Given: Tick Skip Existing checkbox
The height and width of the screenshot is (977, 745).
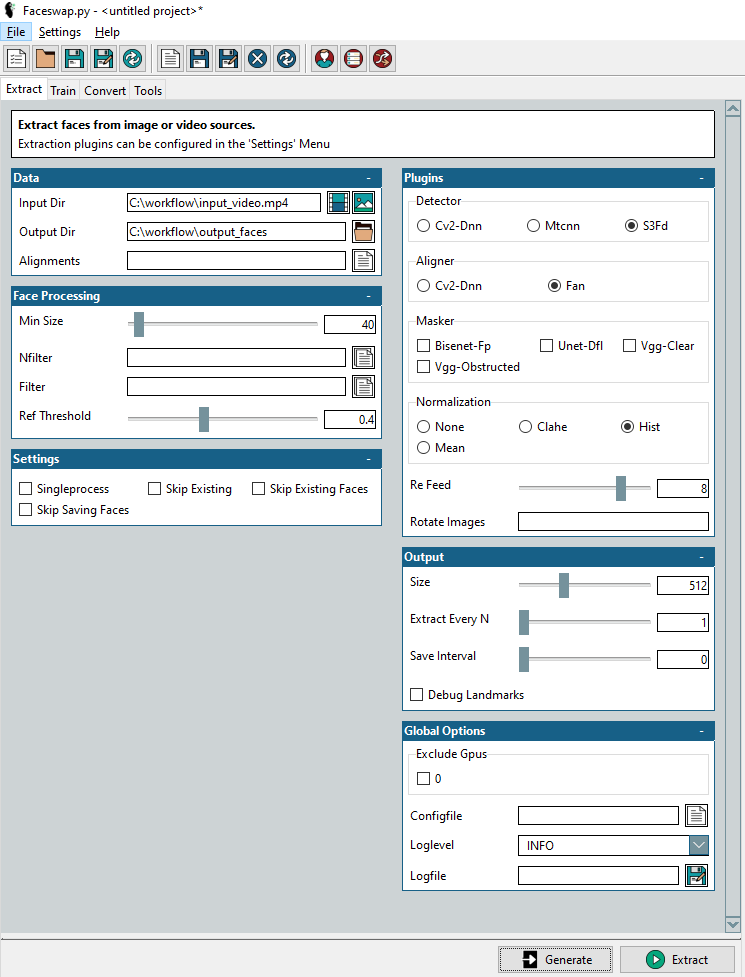Looking at the screenshot, I should [x=154, y=488].
